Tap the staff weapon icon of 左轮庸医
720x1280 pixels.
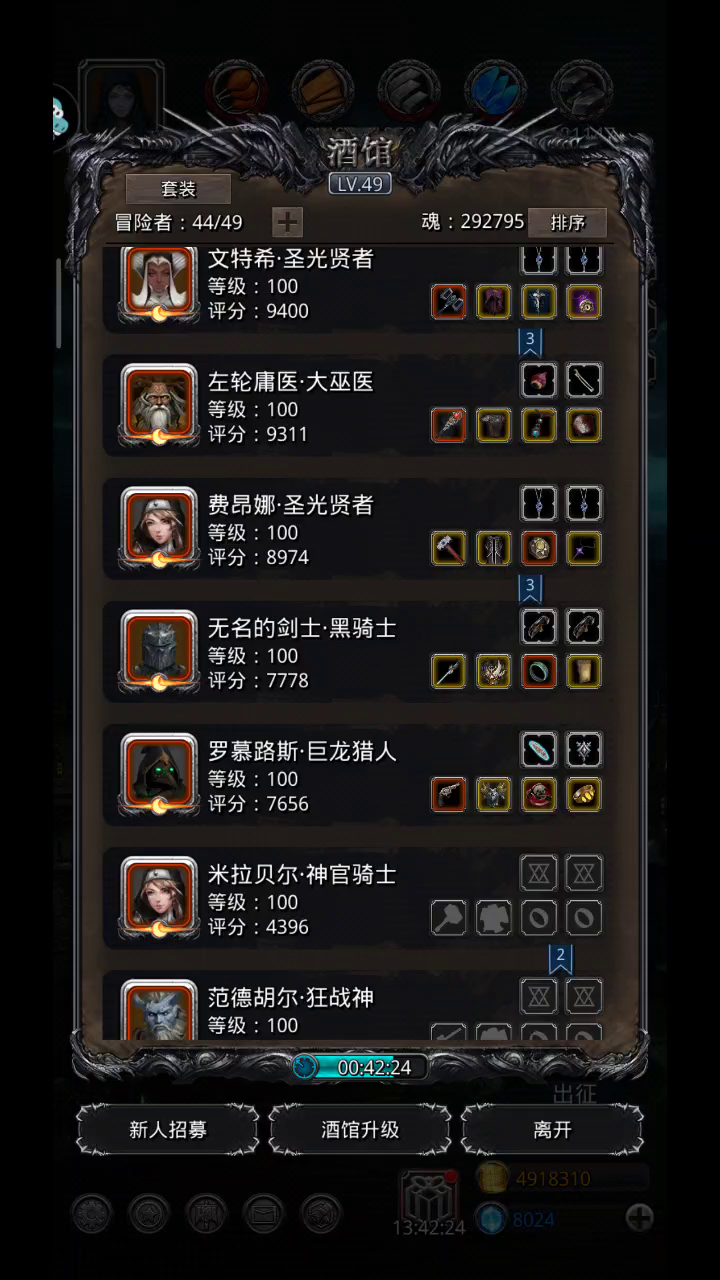448,425
